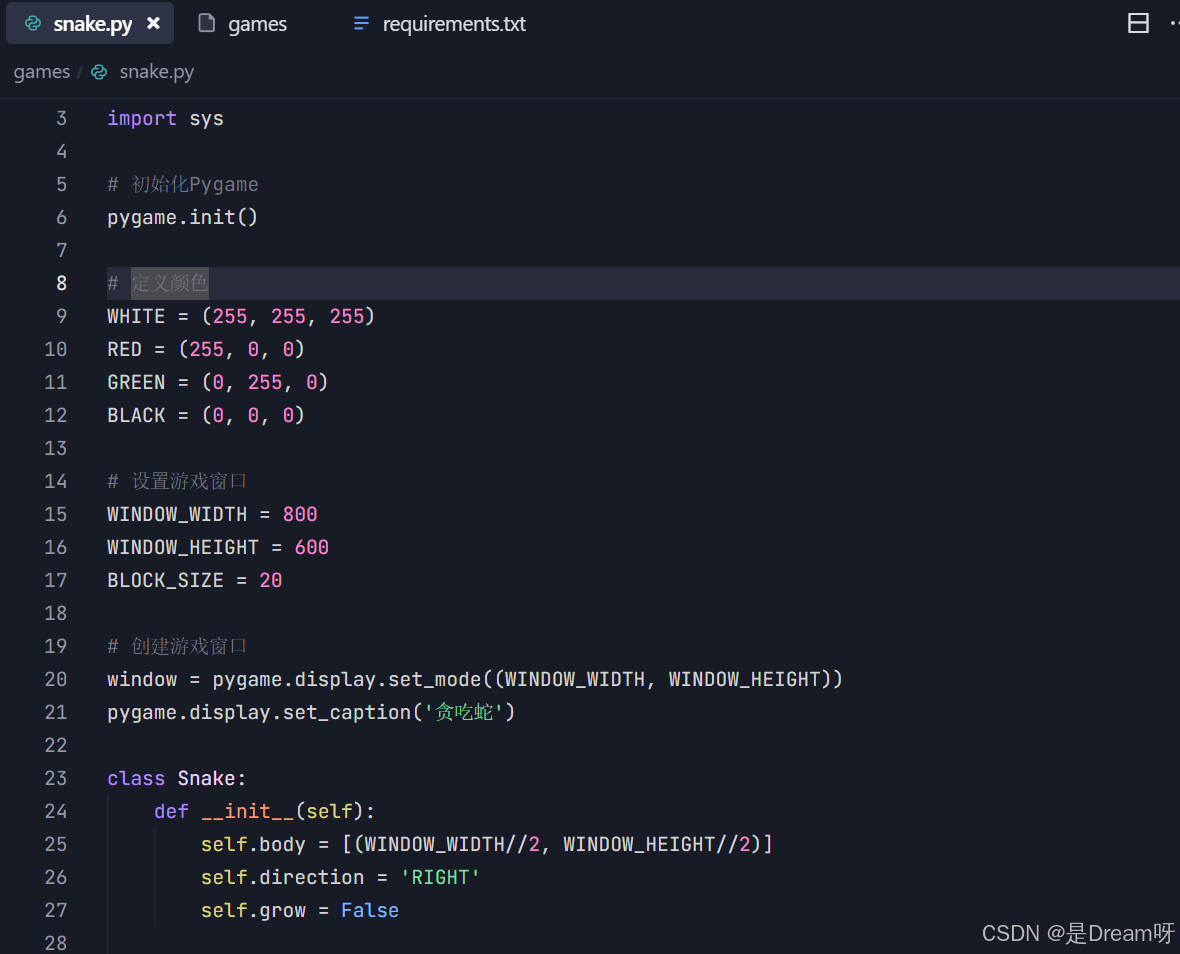Click the text file icon on requirements.txt tab
1180x954 pixels.
coord(361,23)
